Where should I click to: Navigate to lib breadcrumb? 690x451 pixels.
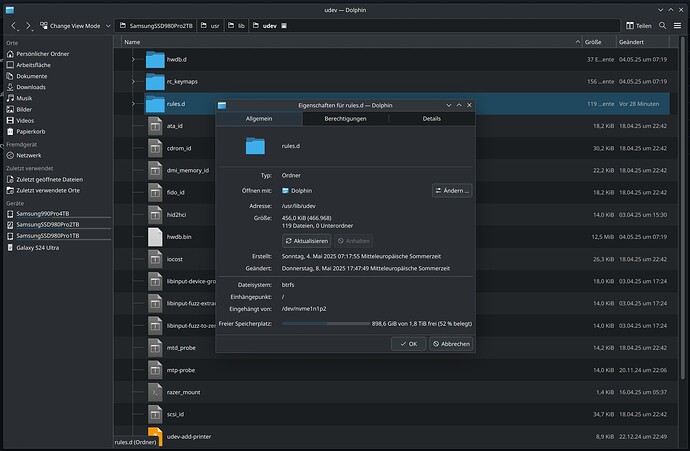pos(236,26)
